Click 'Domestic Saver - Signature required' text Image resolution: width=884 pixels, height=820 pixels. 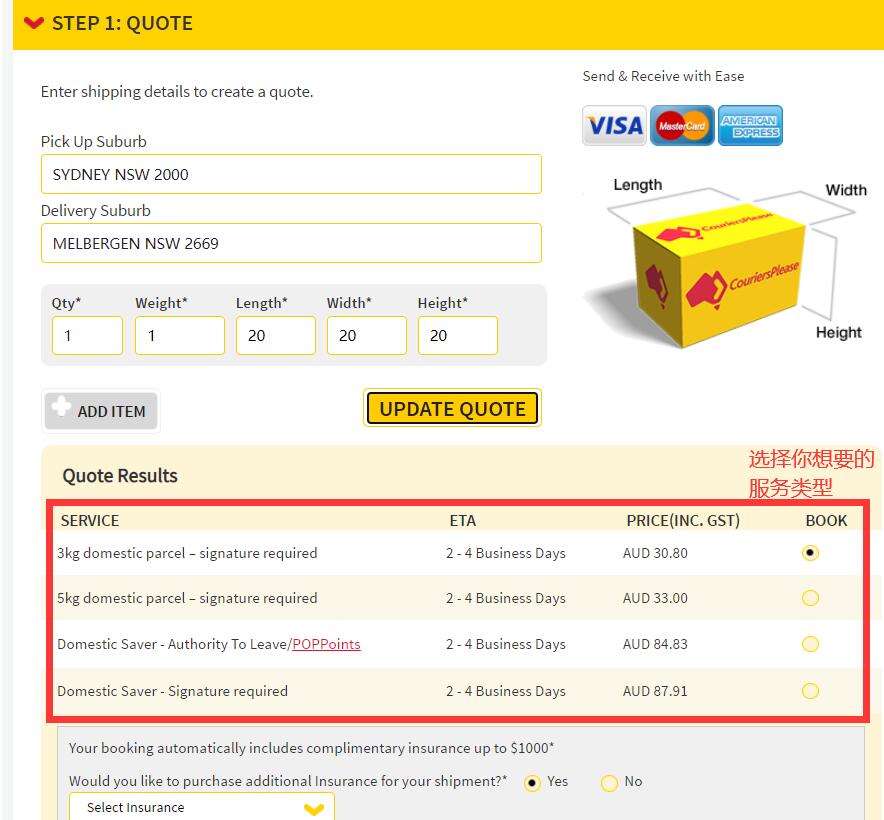tap(173, 691)
